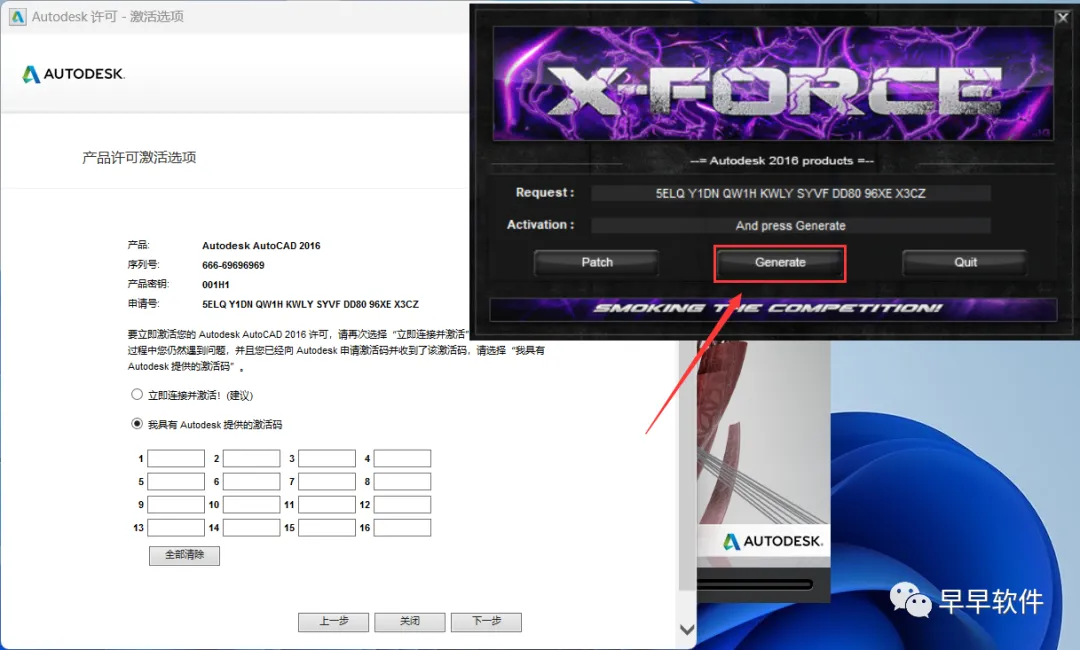Screen dimensions: 1080x650
Task: Click the Autodesk icon in the title bar
Action: [x=17, y=17]
